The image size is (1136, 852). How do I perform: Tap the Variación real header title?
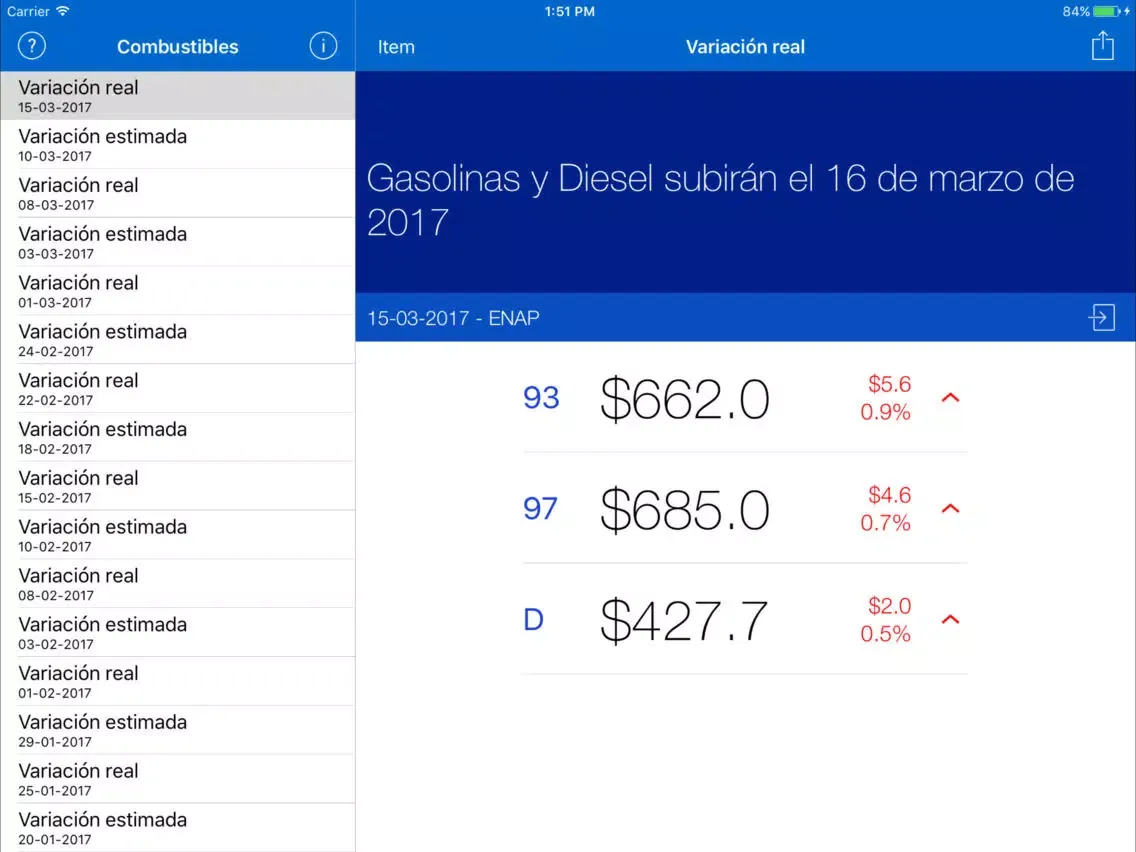point(745,47)
